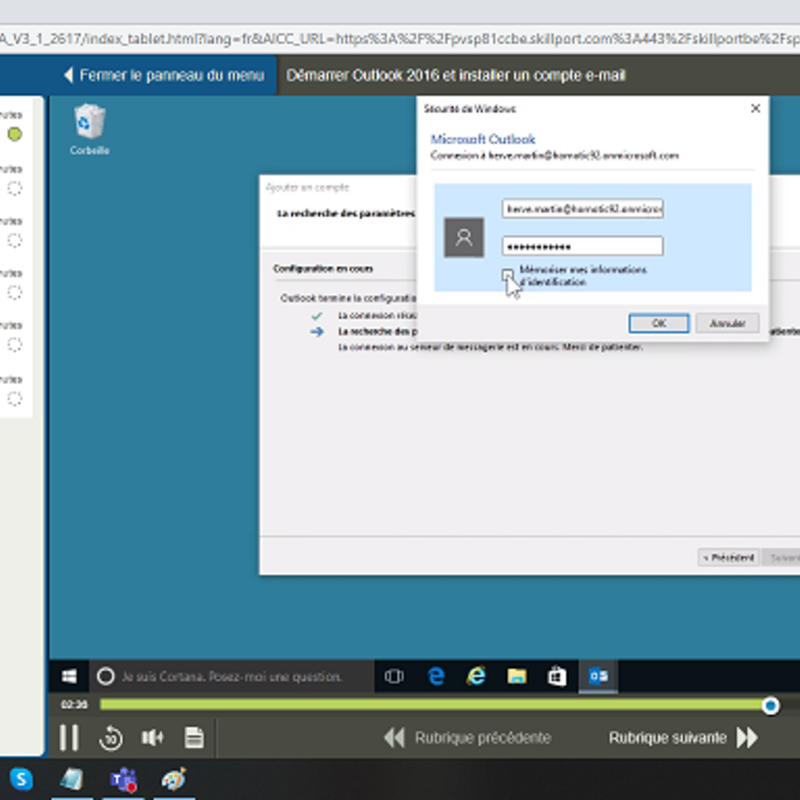Select the green completed topic marker
Viewport: 800px width, 800px height.
click(x=15, y=134)
